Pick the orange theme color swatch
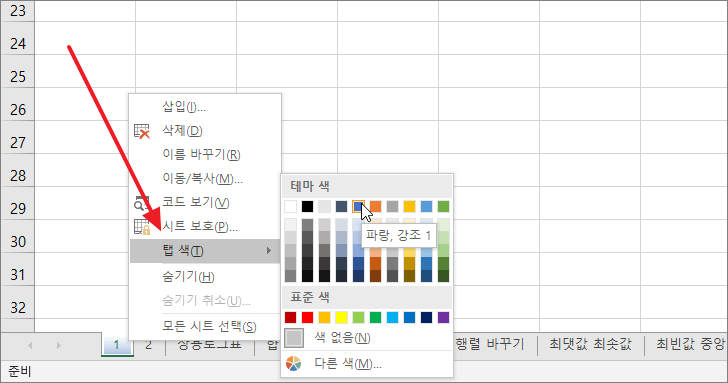Image resolution: width=728 pixels, height=383 pixels. tap(375, 206)
